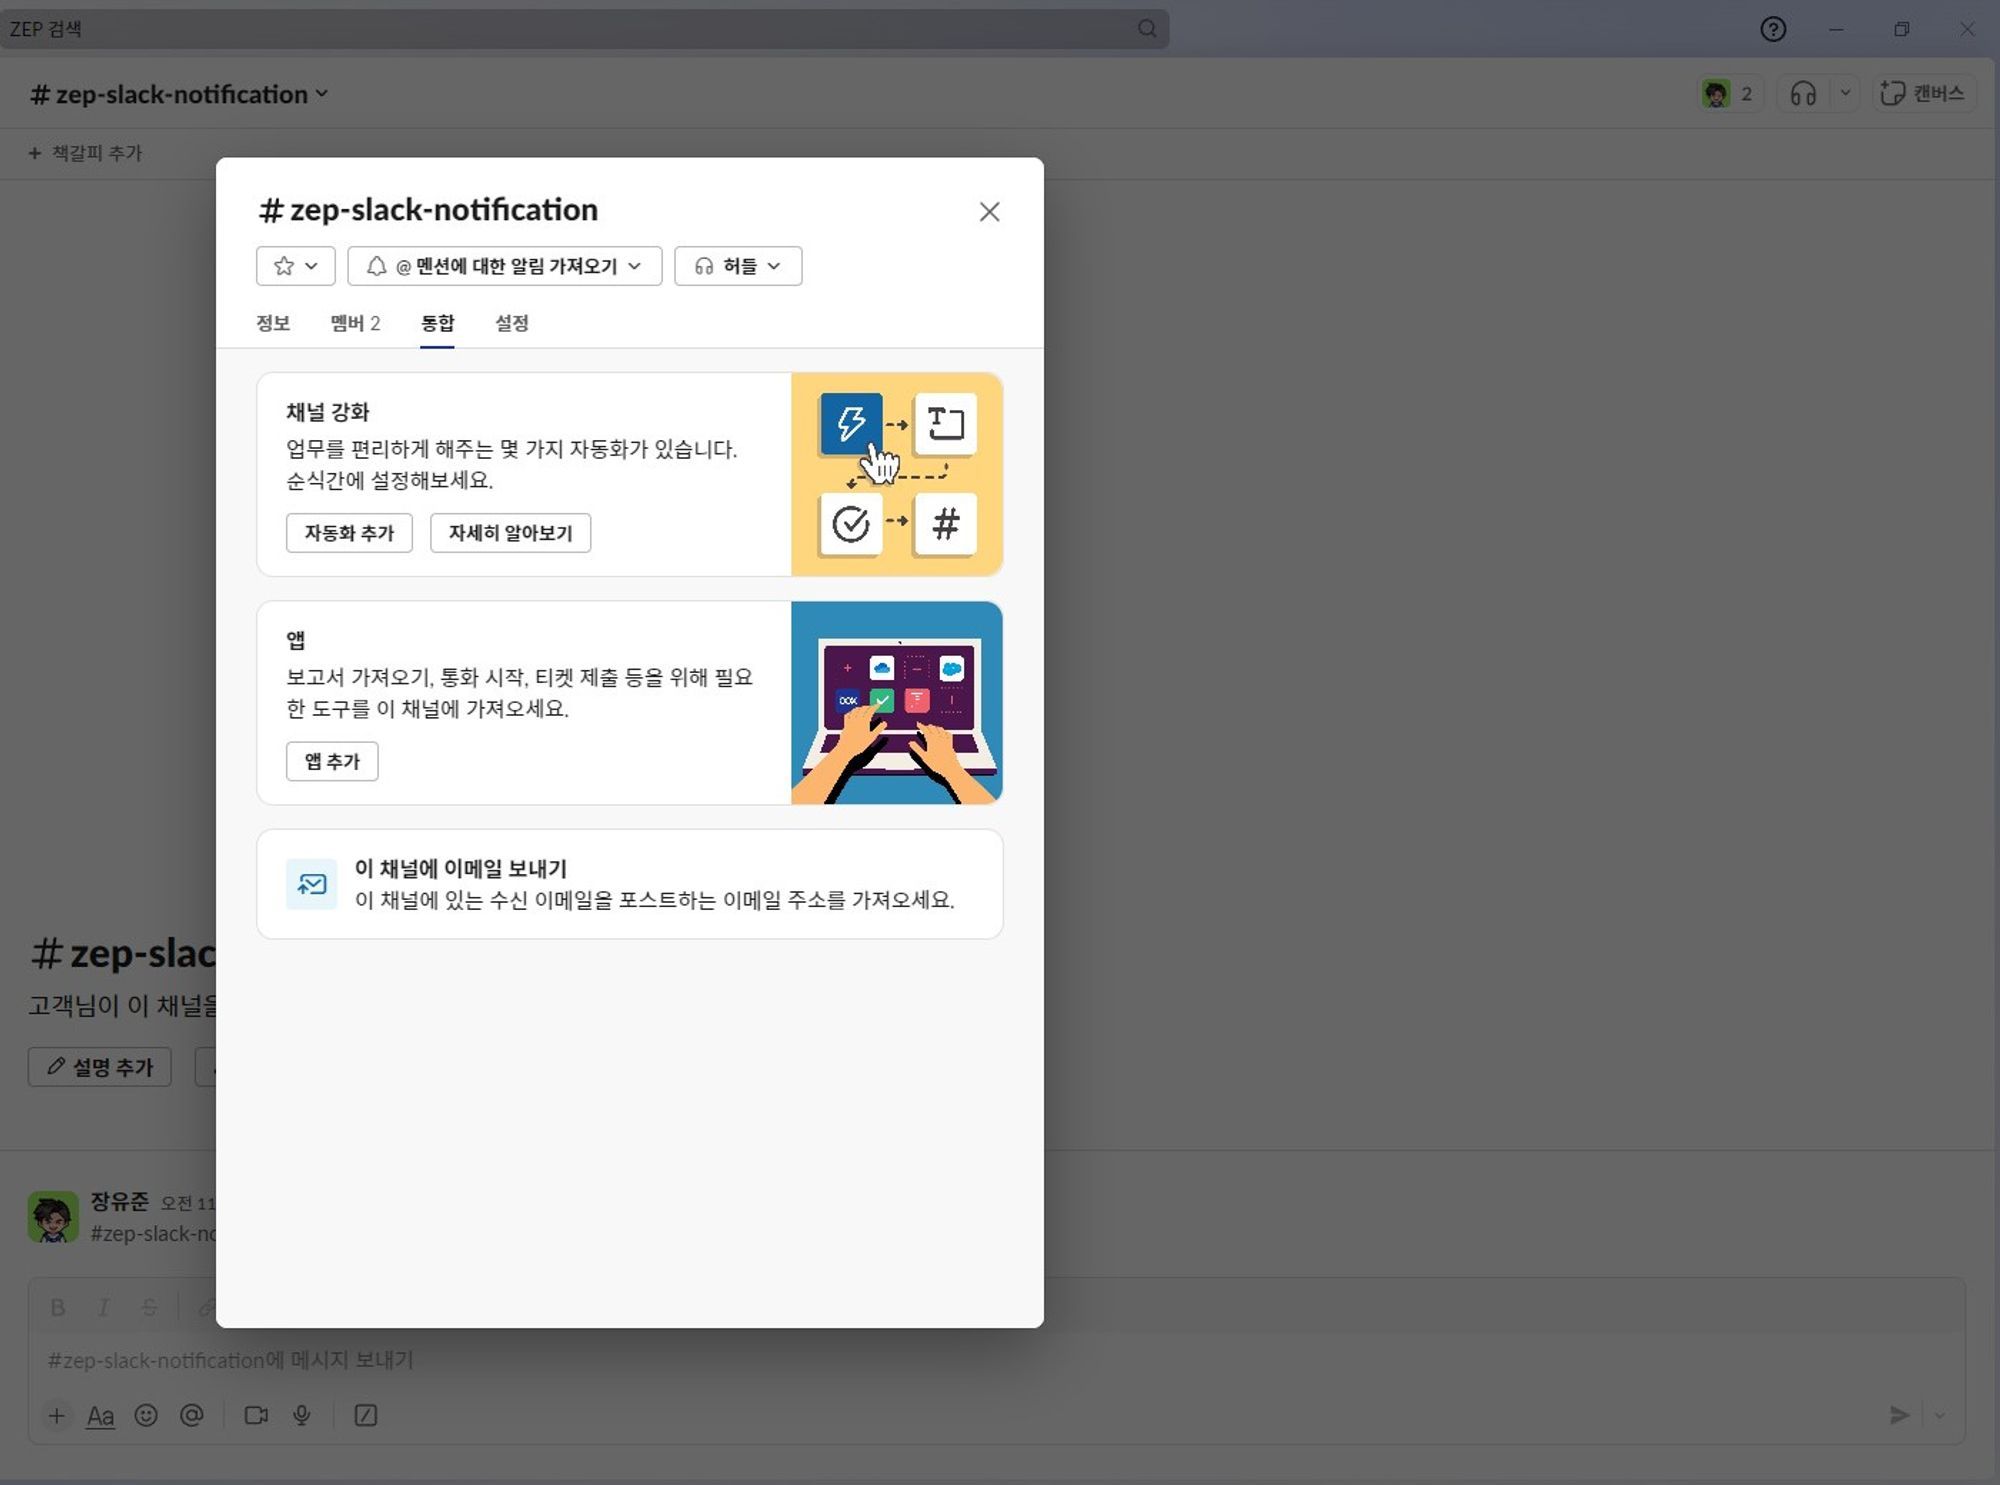Click the member avatar count button
This screenshot has width=2000, height=1485.
pyautogui.click(x=1729, y=94)
